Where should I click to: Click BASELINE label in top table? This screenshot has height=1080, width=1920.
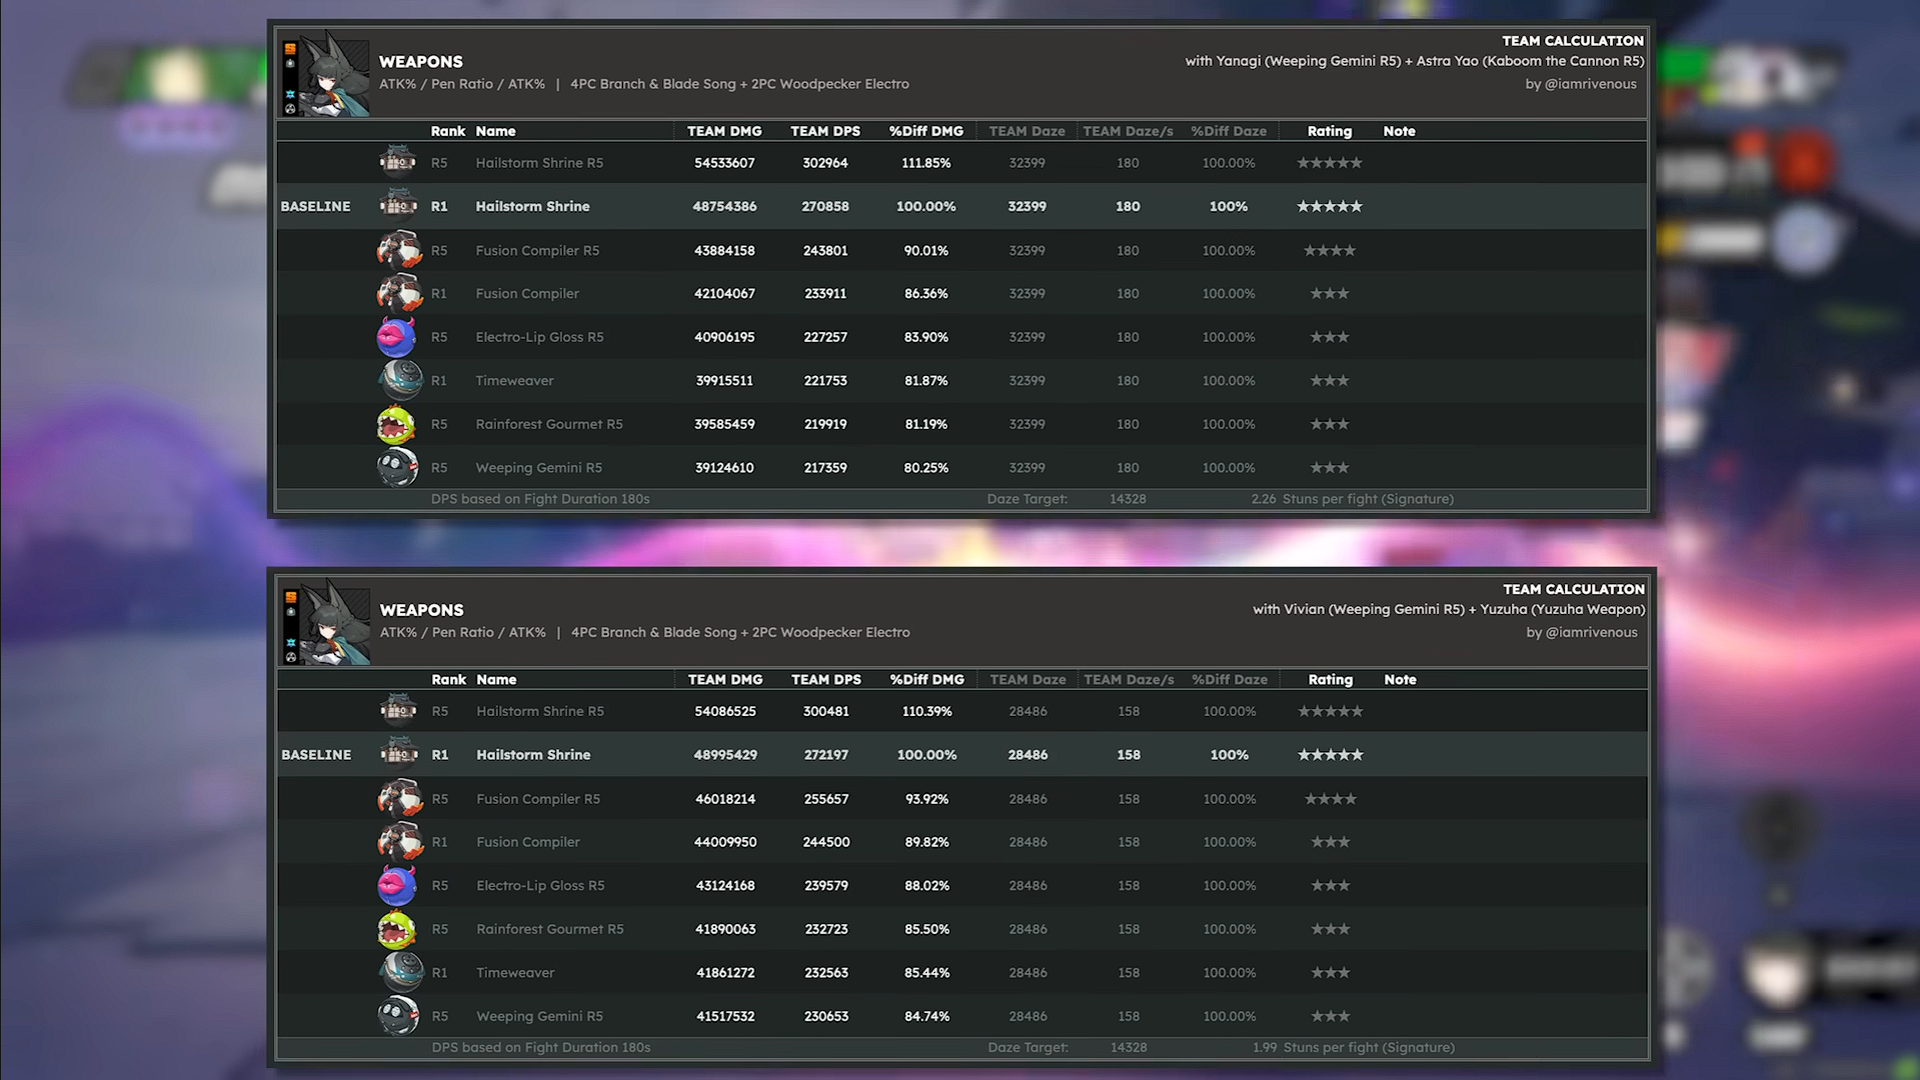[x=315, y=206]
